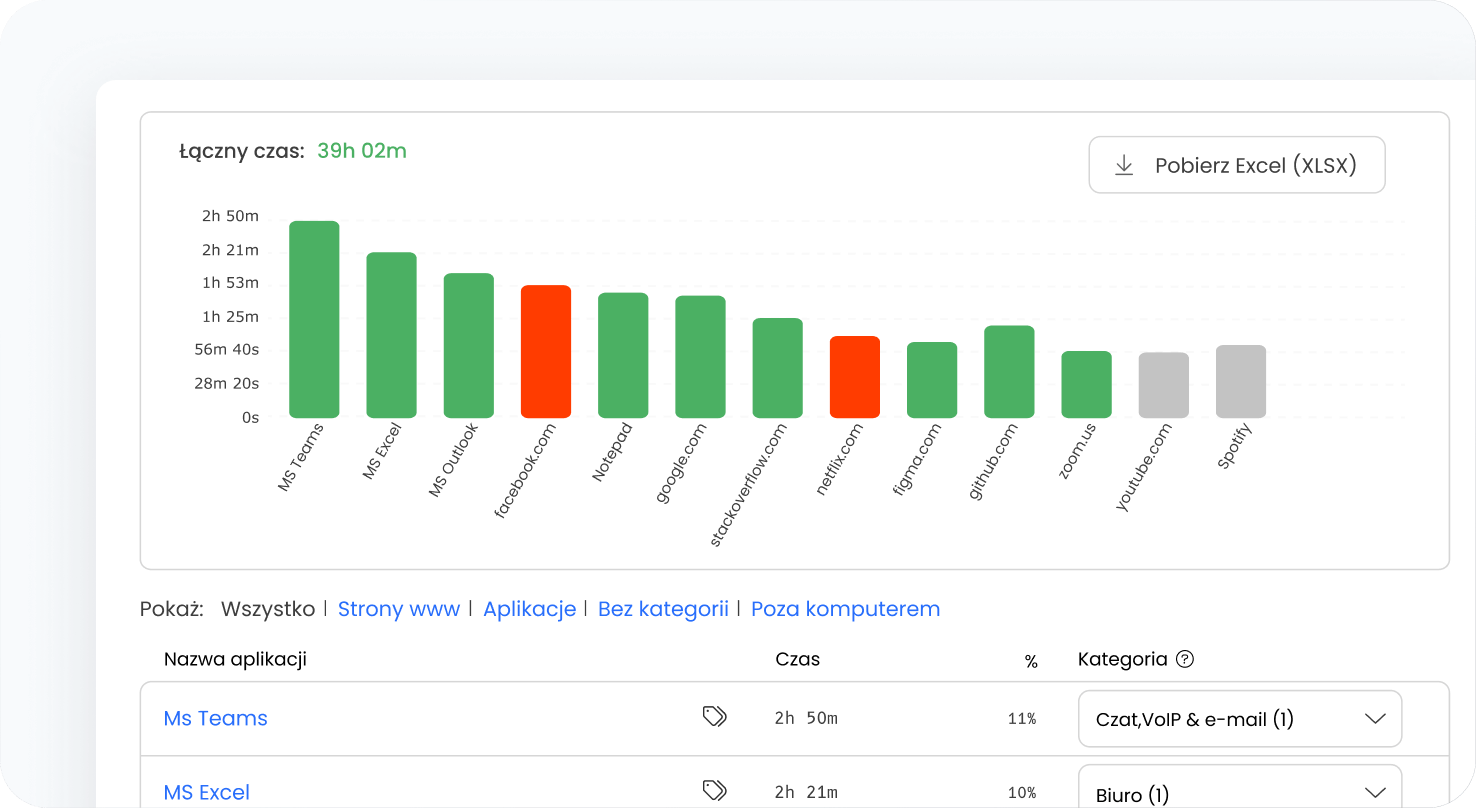1476x808 pixels.
Task: Show the Wszystko filter view
Action: tap(267, 609)
